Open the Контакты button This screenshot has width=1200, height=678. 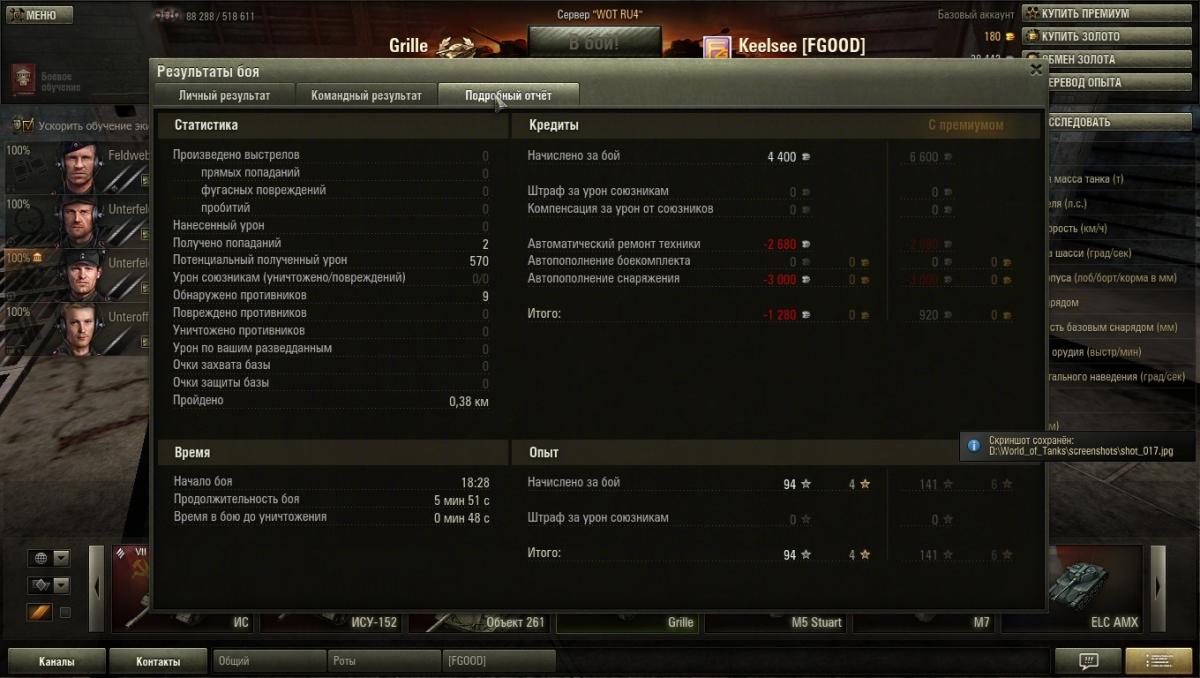pos(158,661)
